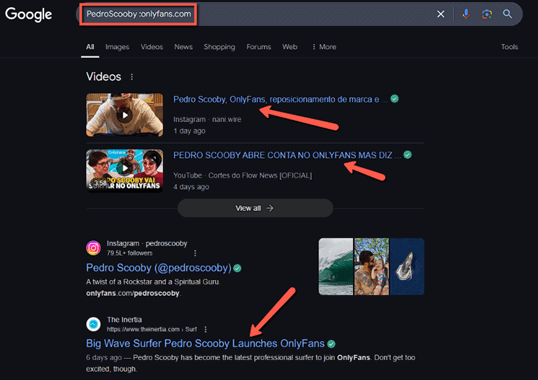Open three-dot menu for Instagram result

195,253
